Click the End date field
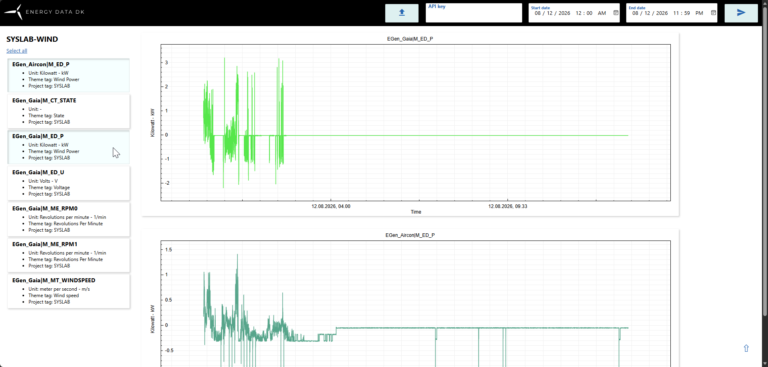 pyautogui.click(x=672, y=13)
